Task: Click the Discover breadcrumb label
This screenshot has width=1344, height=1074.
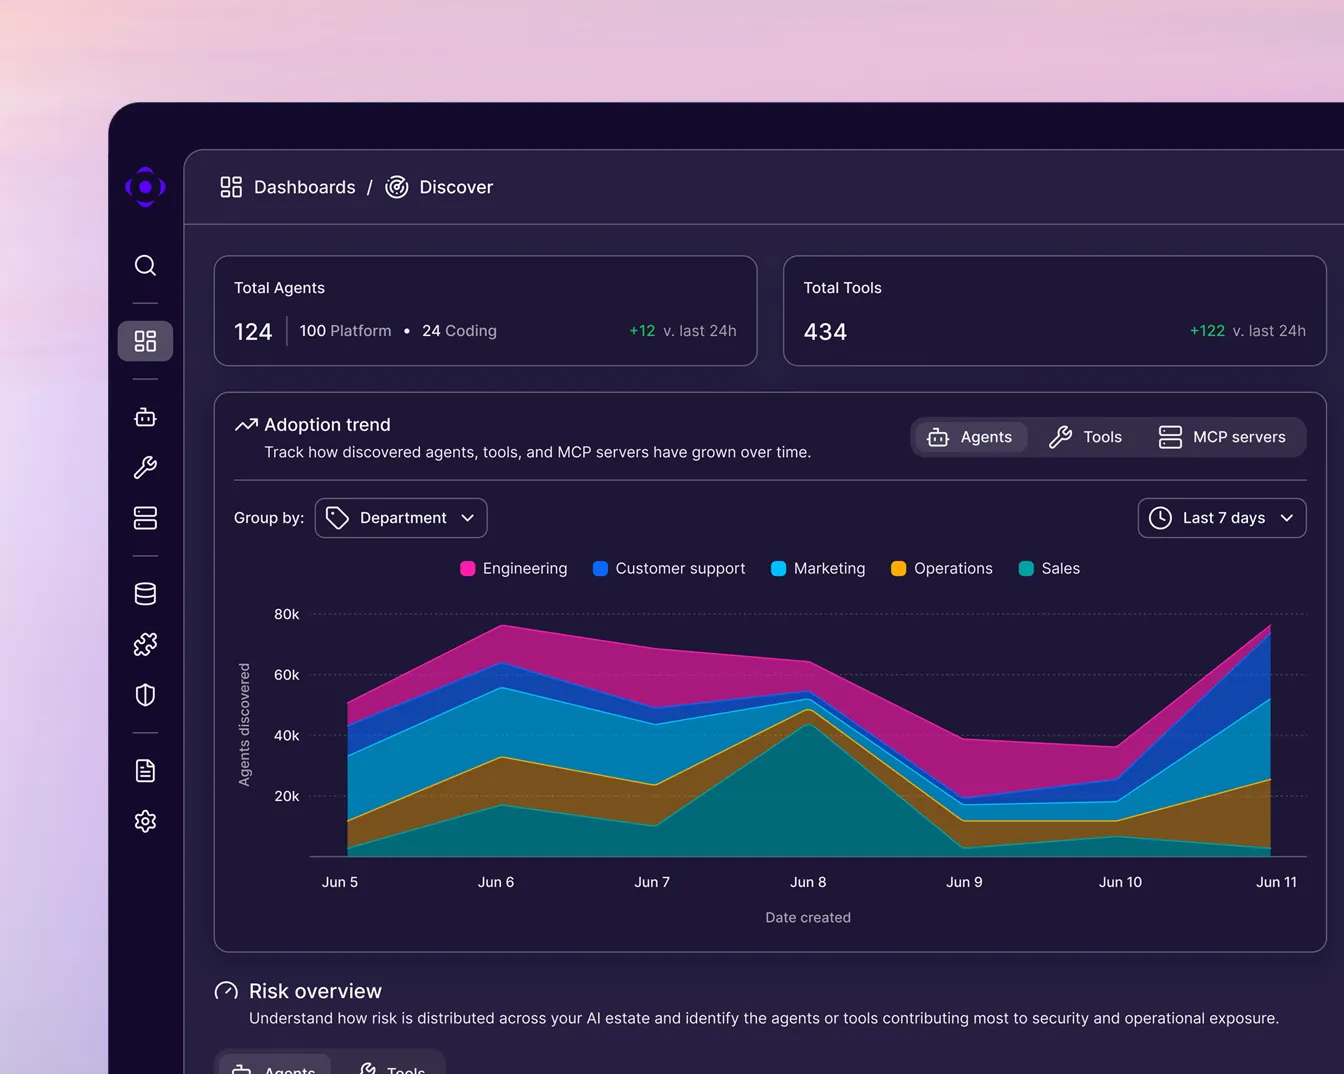Action: click(x=456, y=187)
